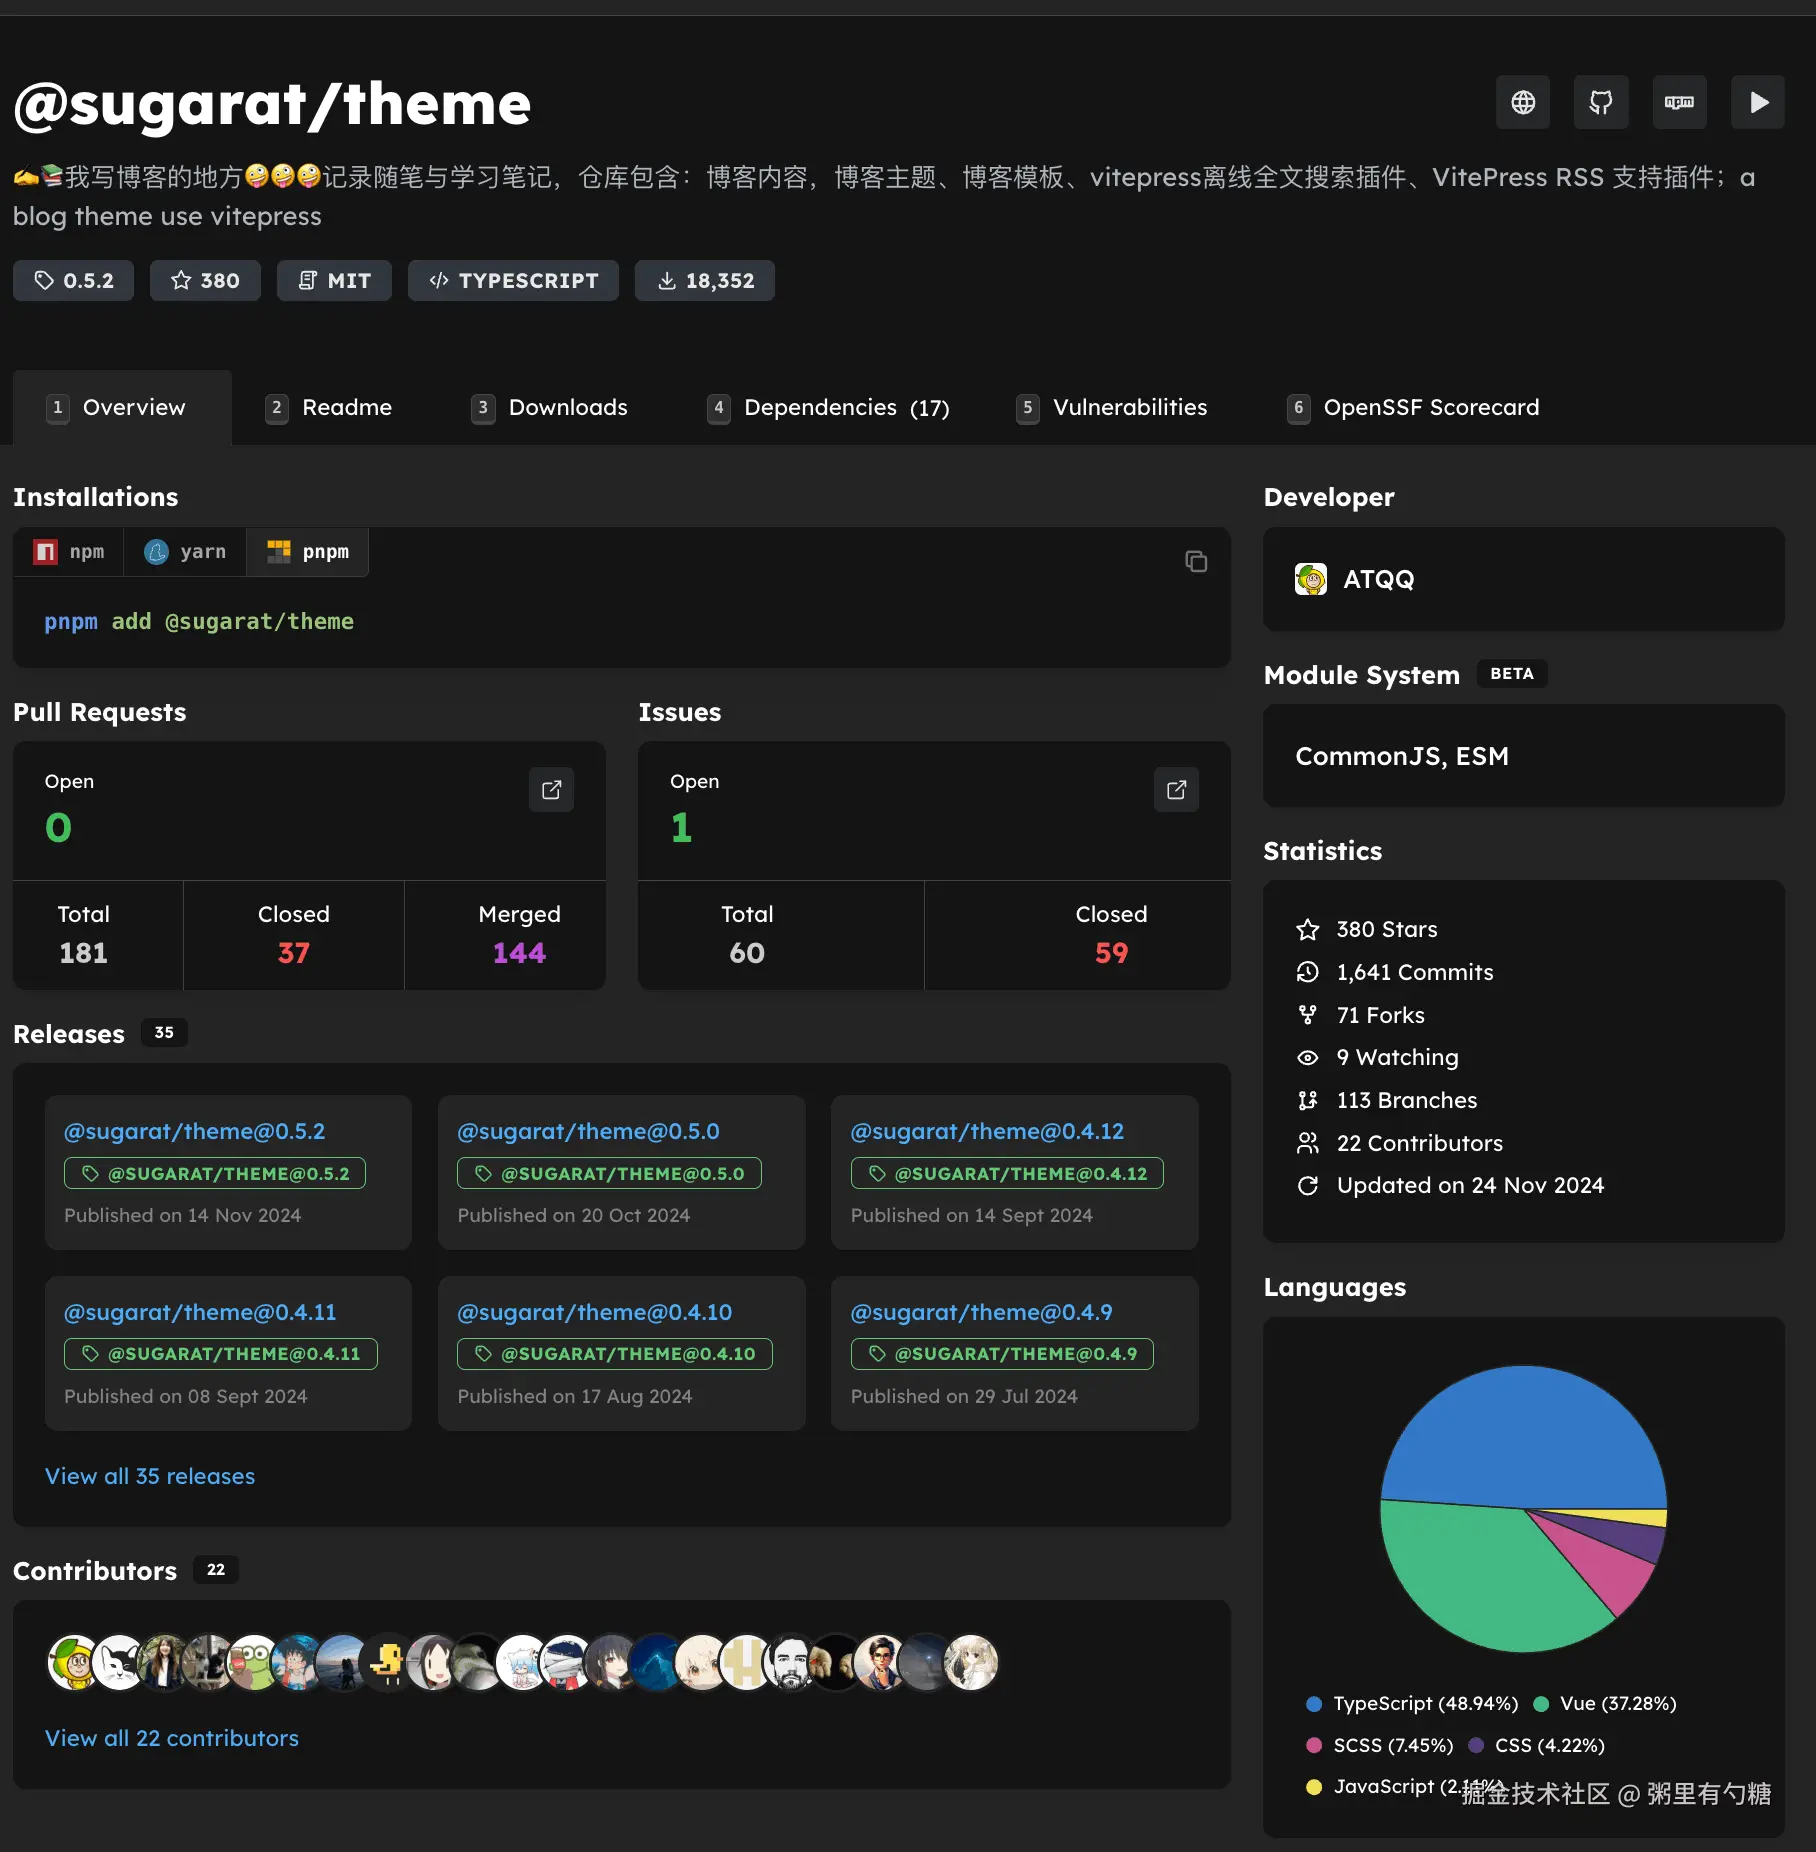Open release @sugarat/theme@0.4.12 link

(987, 1131)
